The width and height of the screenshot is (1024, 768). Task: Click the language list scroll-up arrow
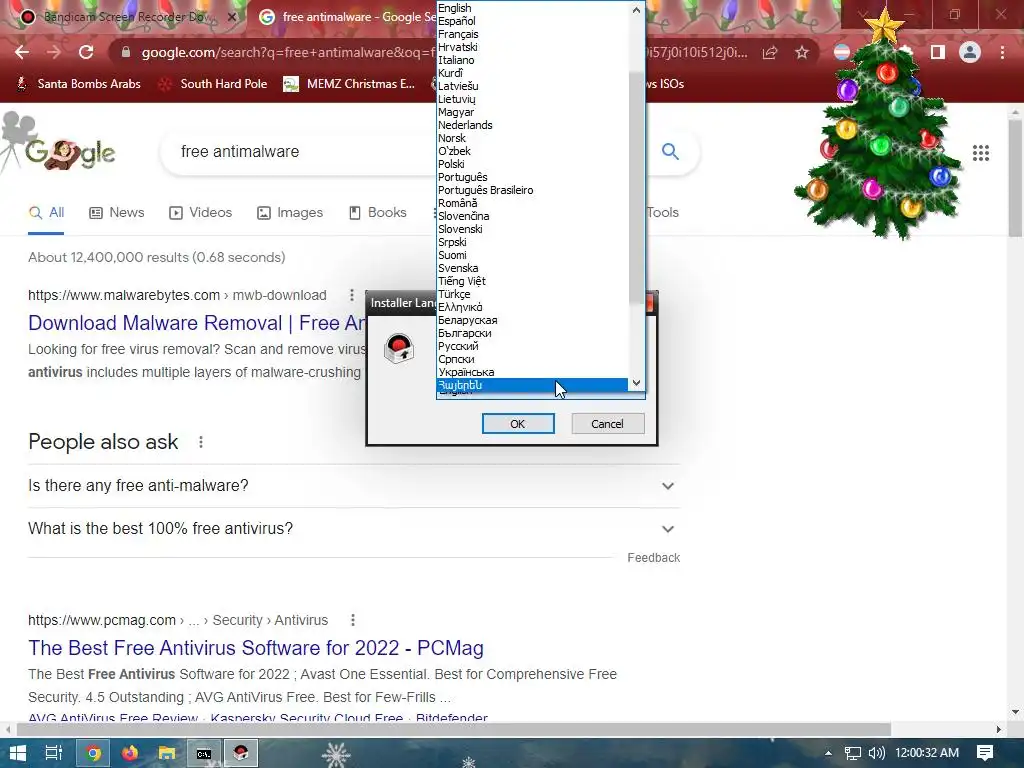637,9
